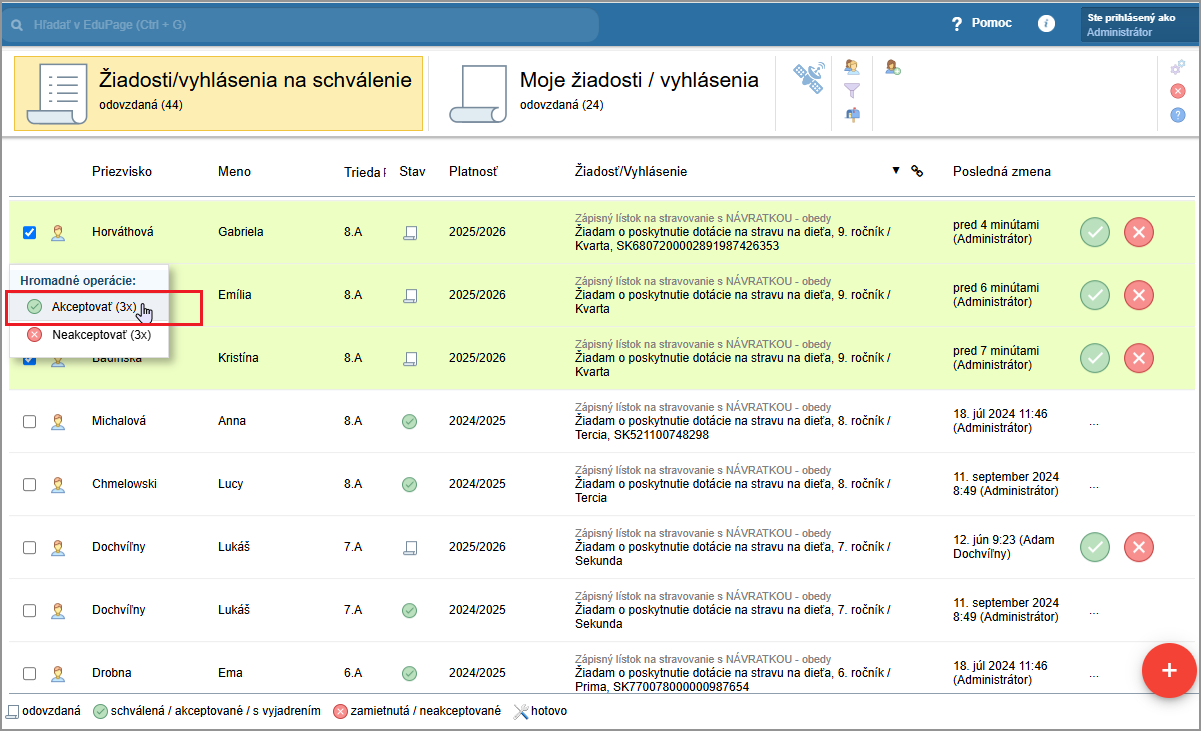Choose Akceptovať (3x) from bulk operations
Image resolution: width=1201 pixels, height=731 pixels.
[x=93, y=307]
